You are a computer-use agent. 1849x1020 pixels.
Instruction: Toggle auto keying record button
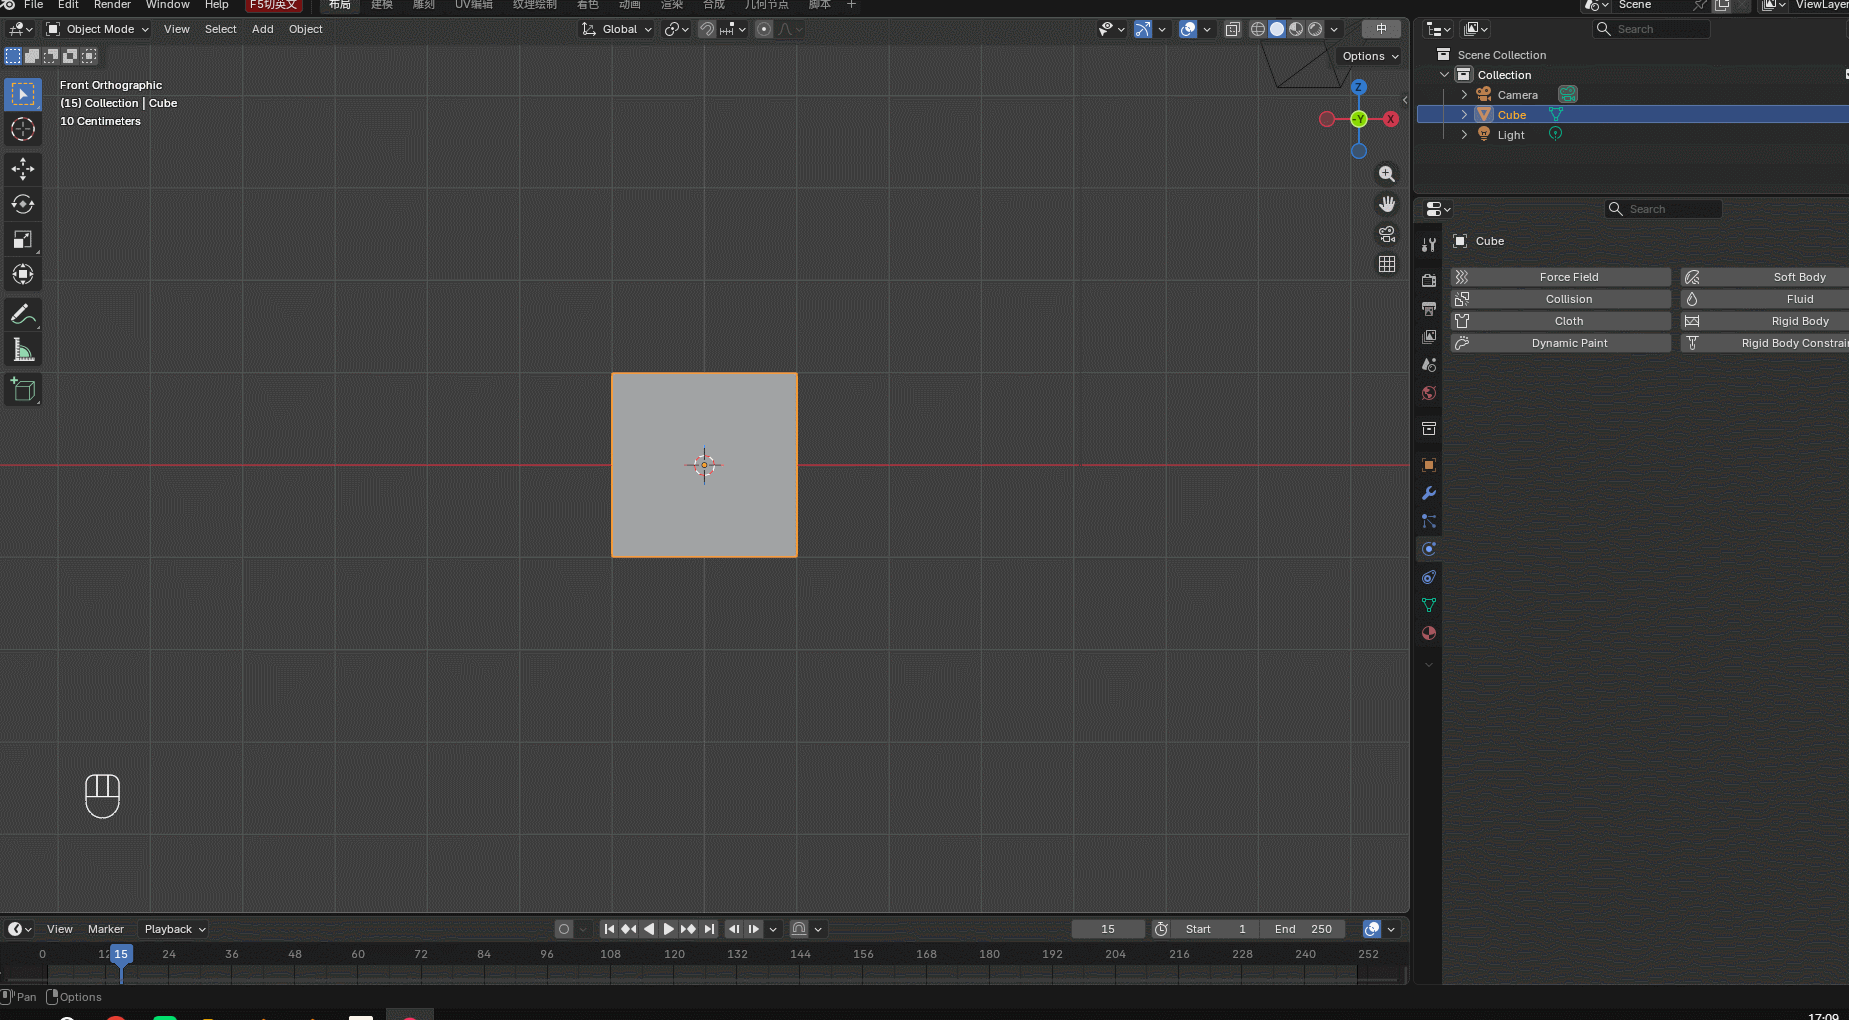564,929
